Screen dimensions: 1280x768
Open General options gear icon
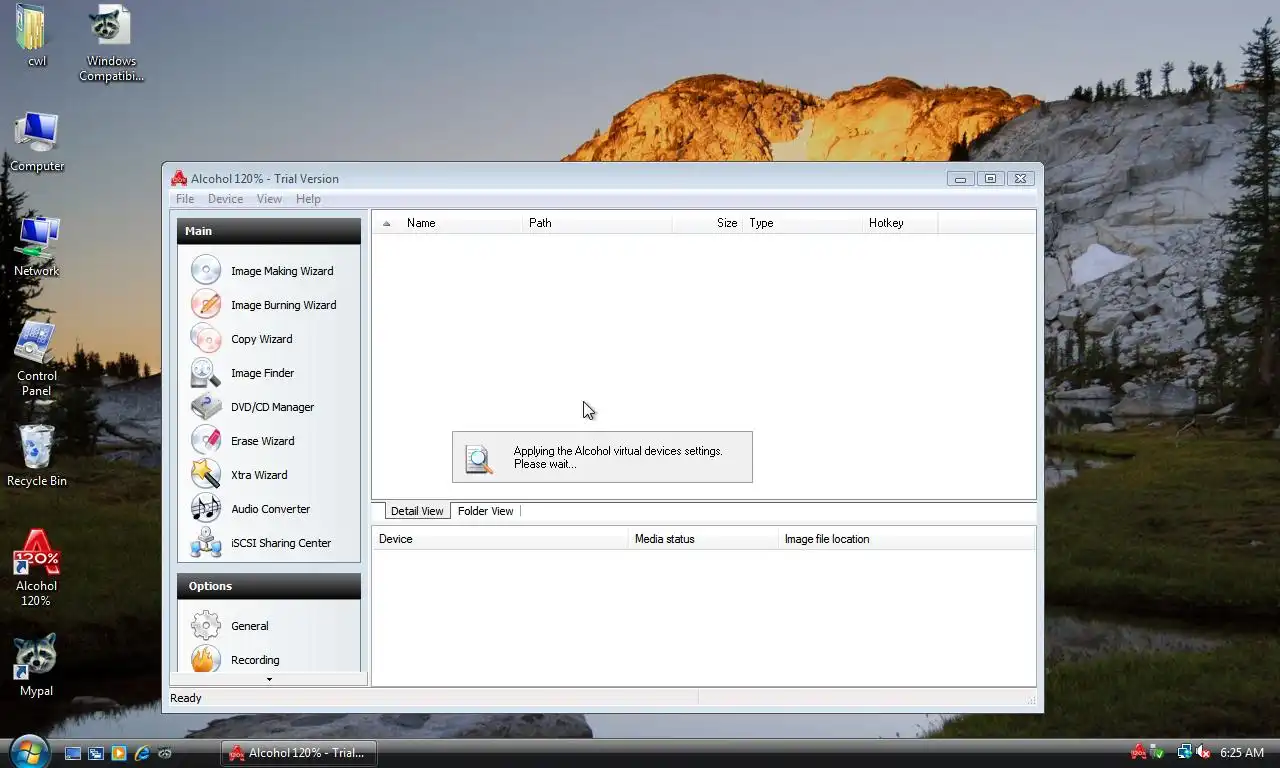pos(206,626)
